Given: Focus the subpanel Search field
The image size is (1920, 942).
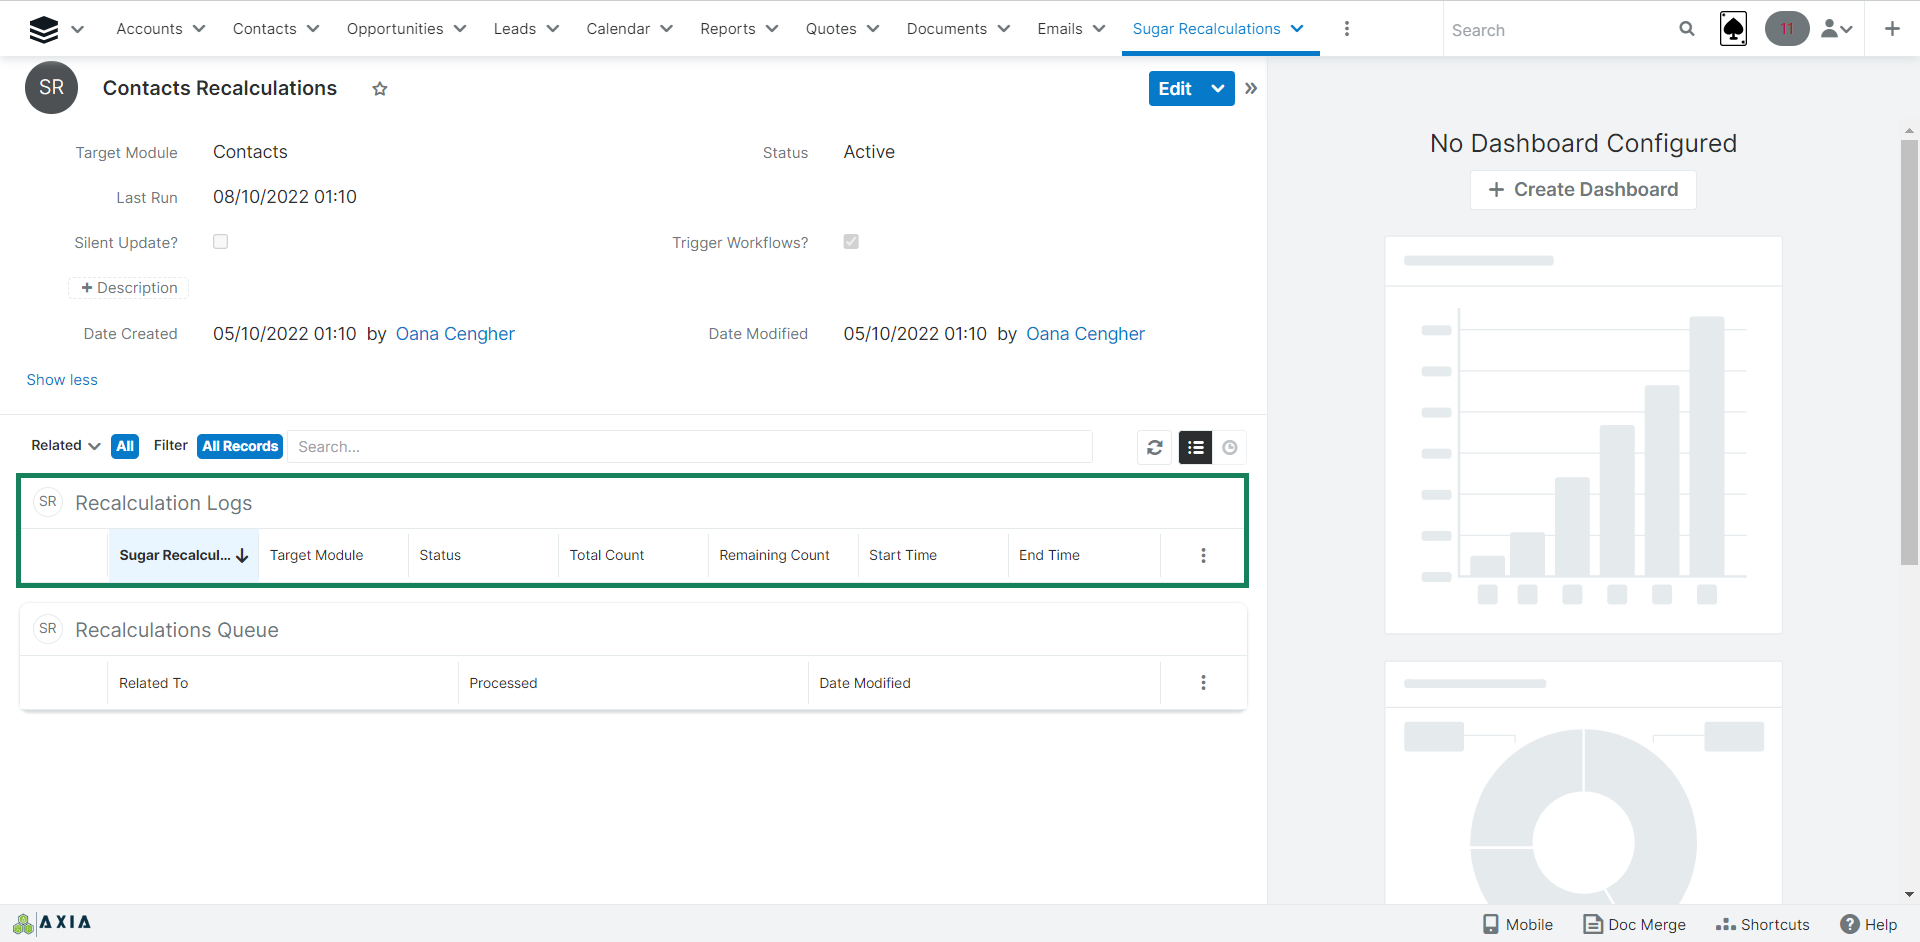Looking at the screenshot, I should (x=690, y=447).
